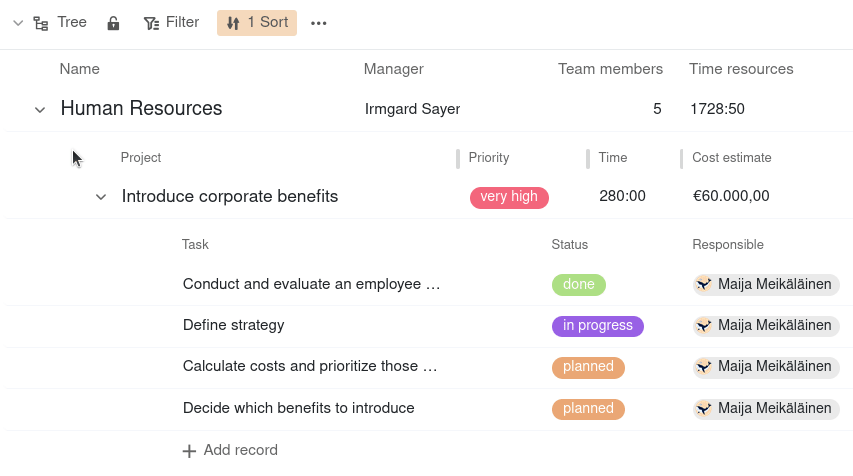Click the Add record link

240,450
